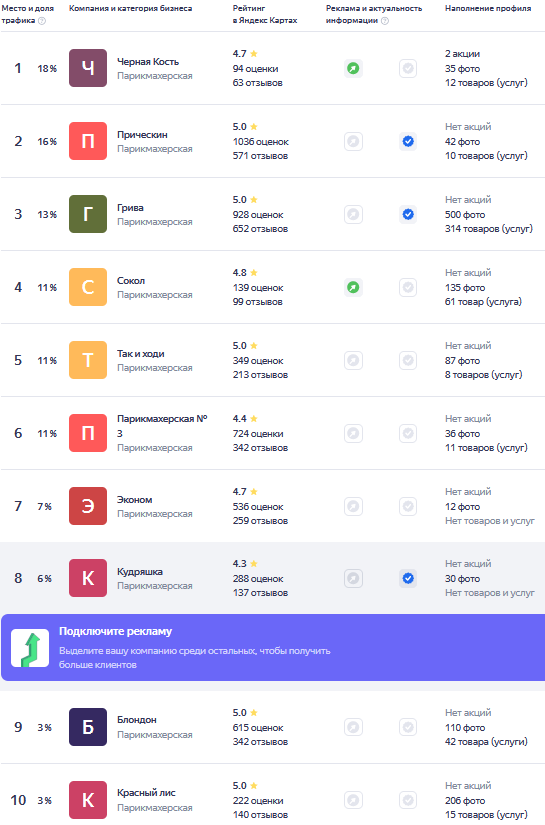Image resolution: width=545 pixels, height=825 pixels.
Task: Open the Сокол company name link
Action: pyautogui.click(x=131, y=280)
